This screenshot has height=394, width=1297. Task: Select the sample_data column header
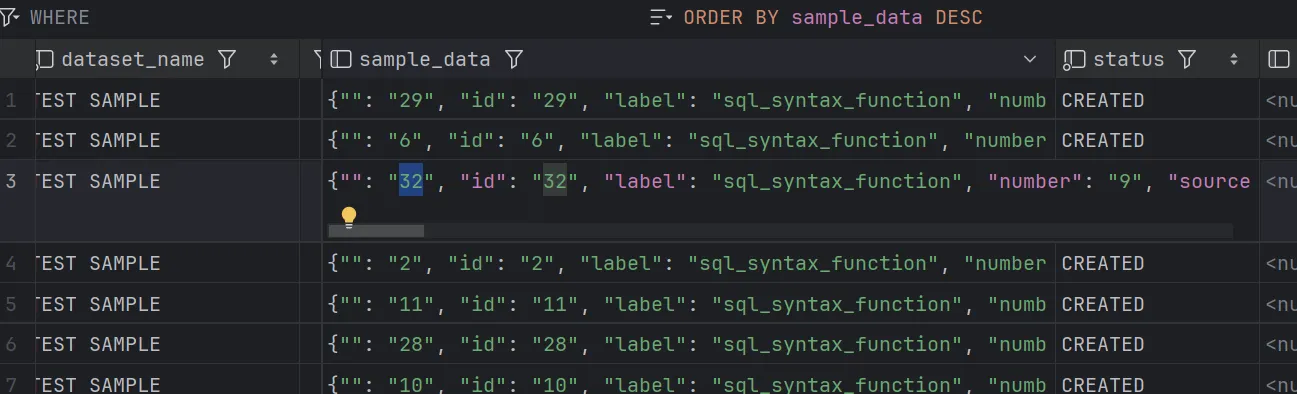[425, 60]
